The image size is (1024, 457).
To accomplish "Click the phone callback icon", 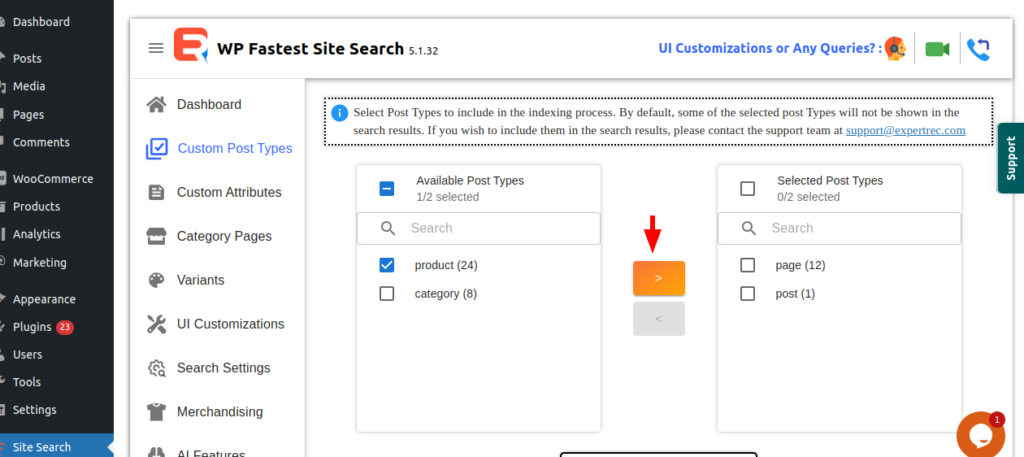I will pyautogui.click(x=979, y=49).
